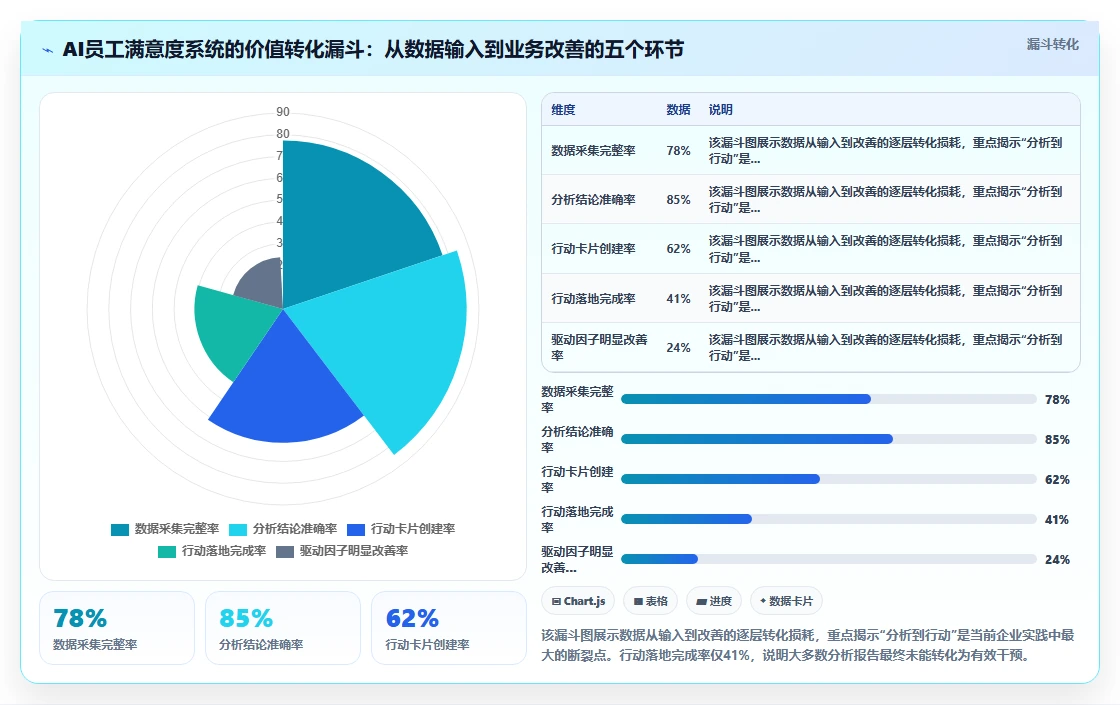Toggle 行动卡片创建率 legend color box
The image size is (1120, 705).
click(x=356, y=529)
